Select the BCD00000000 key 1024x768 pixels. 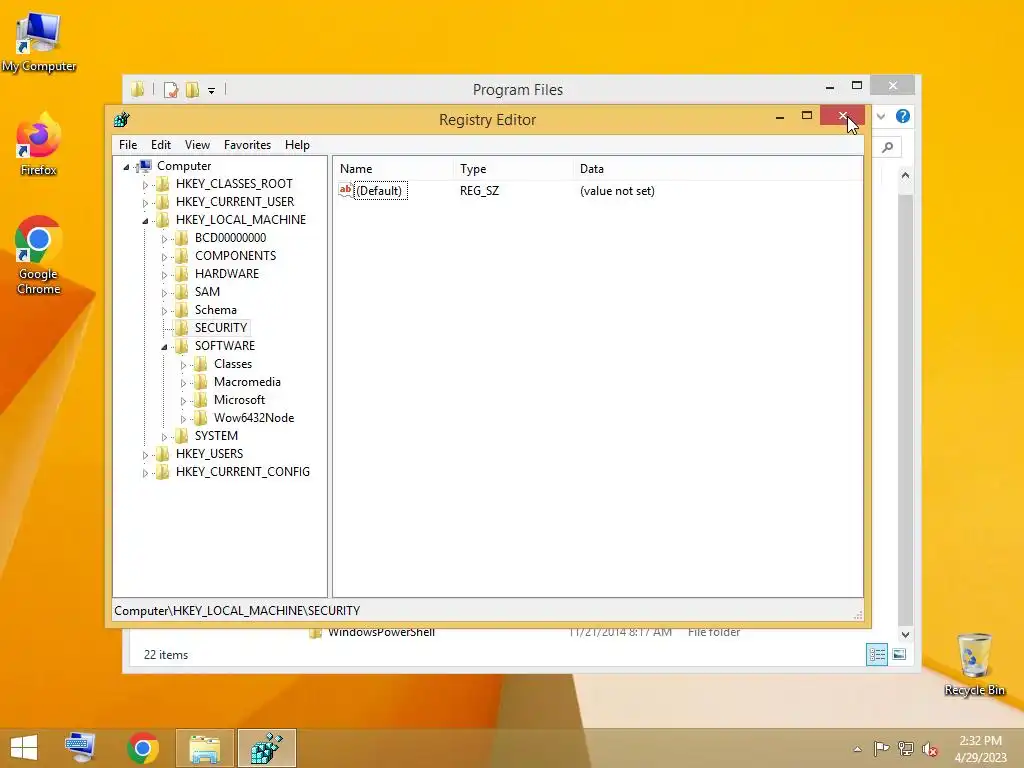(x=230, y=238)
